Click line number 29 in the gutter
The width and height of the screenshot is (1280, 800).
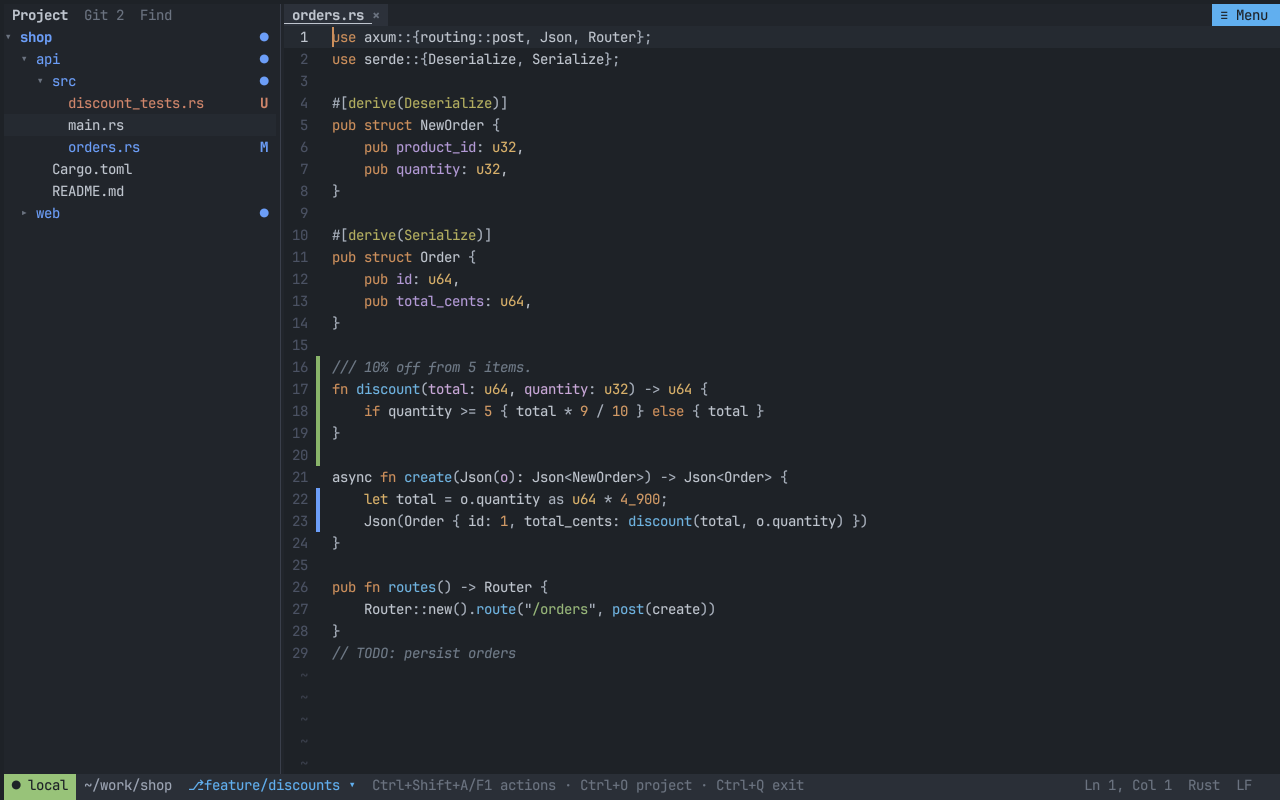(x=300, y=653)
